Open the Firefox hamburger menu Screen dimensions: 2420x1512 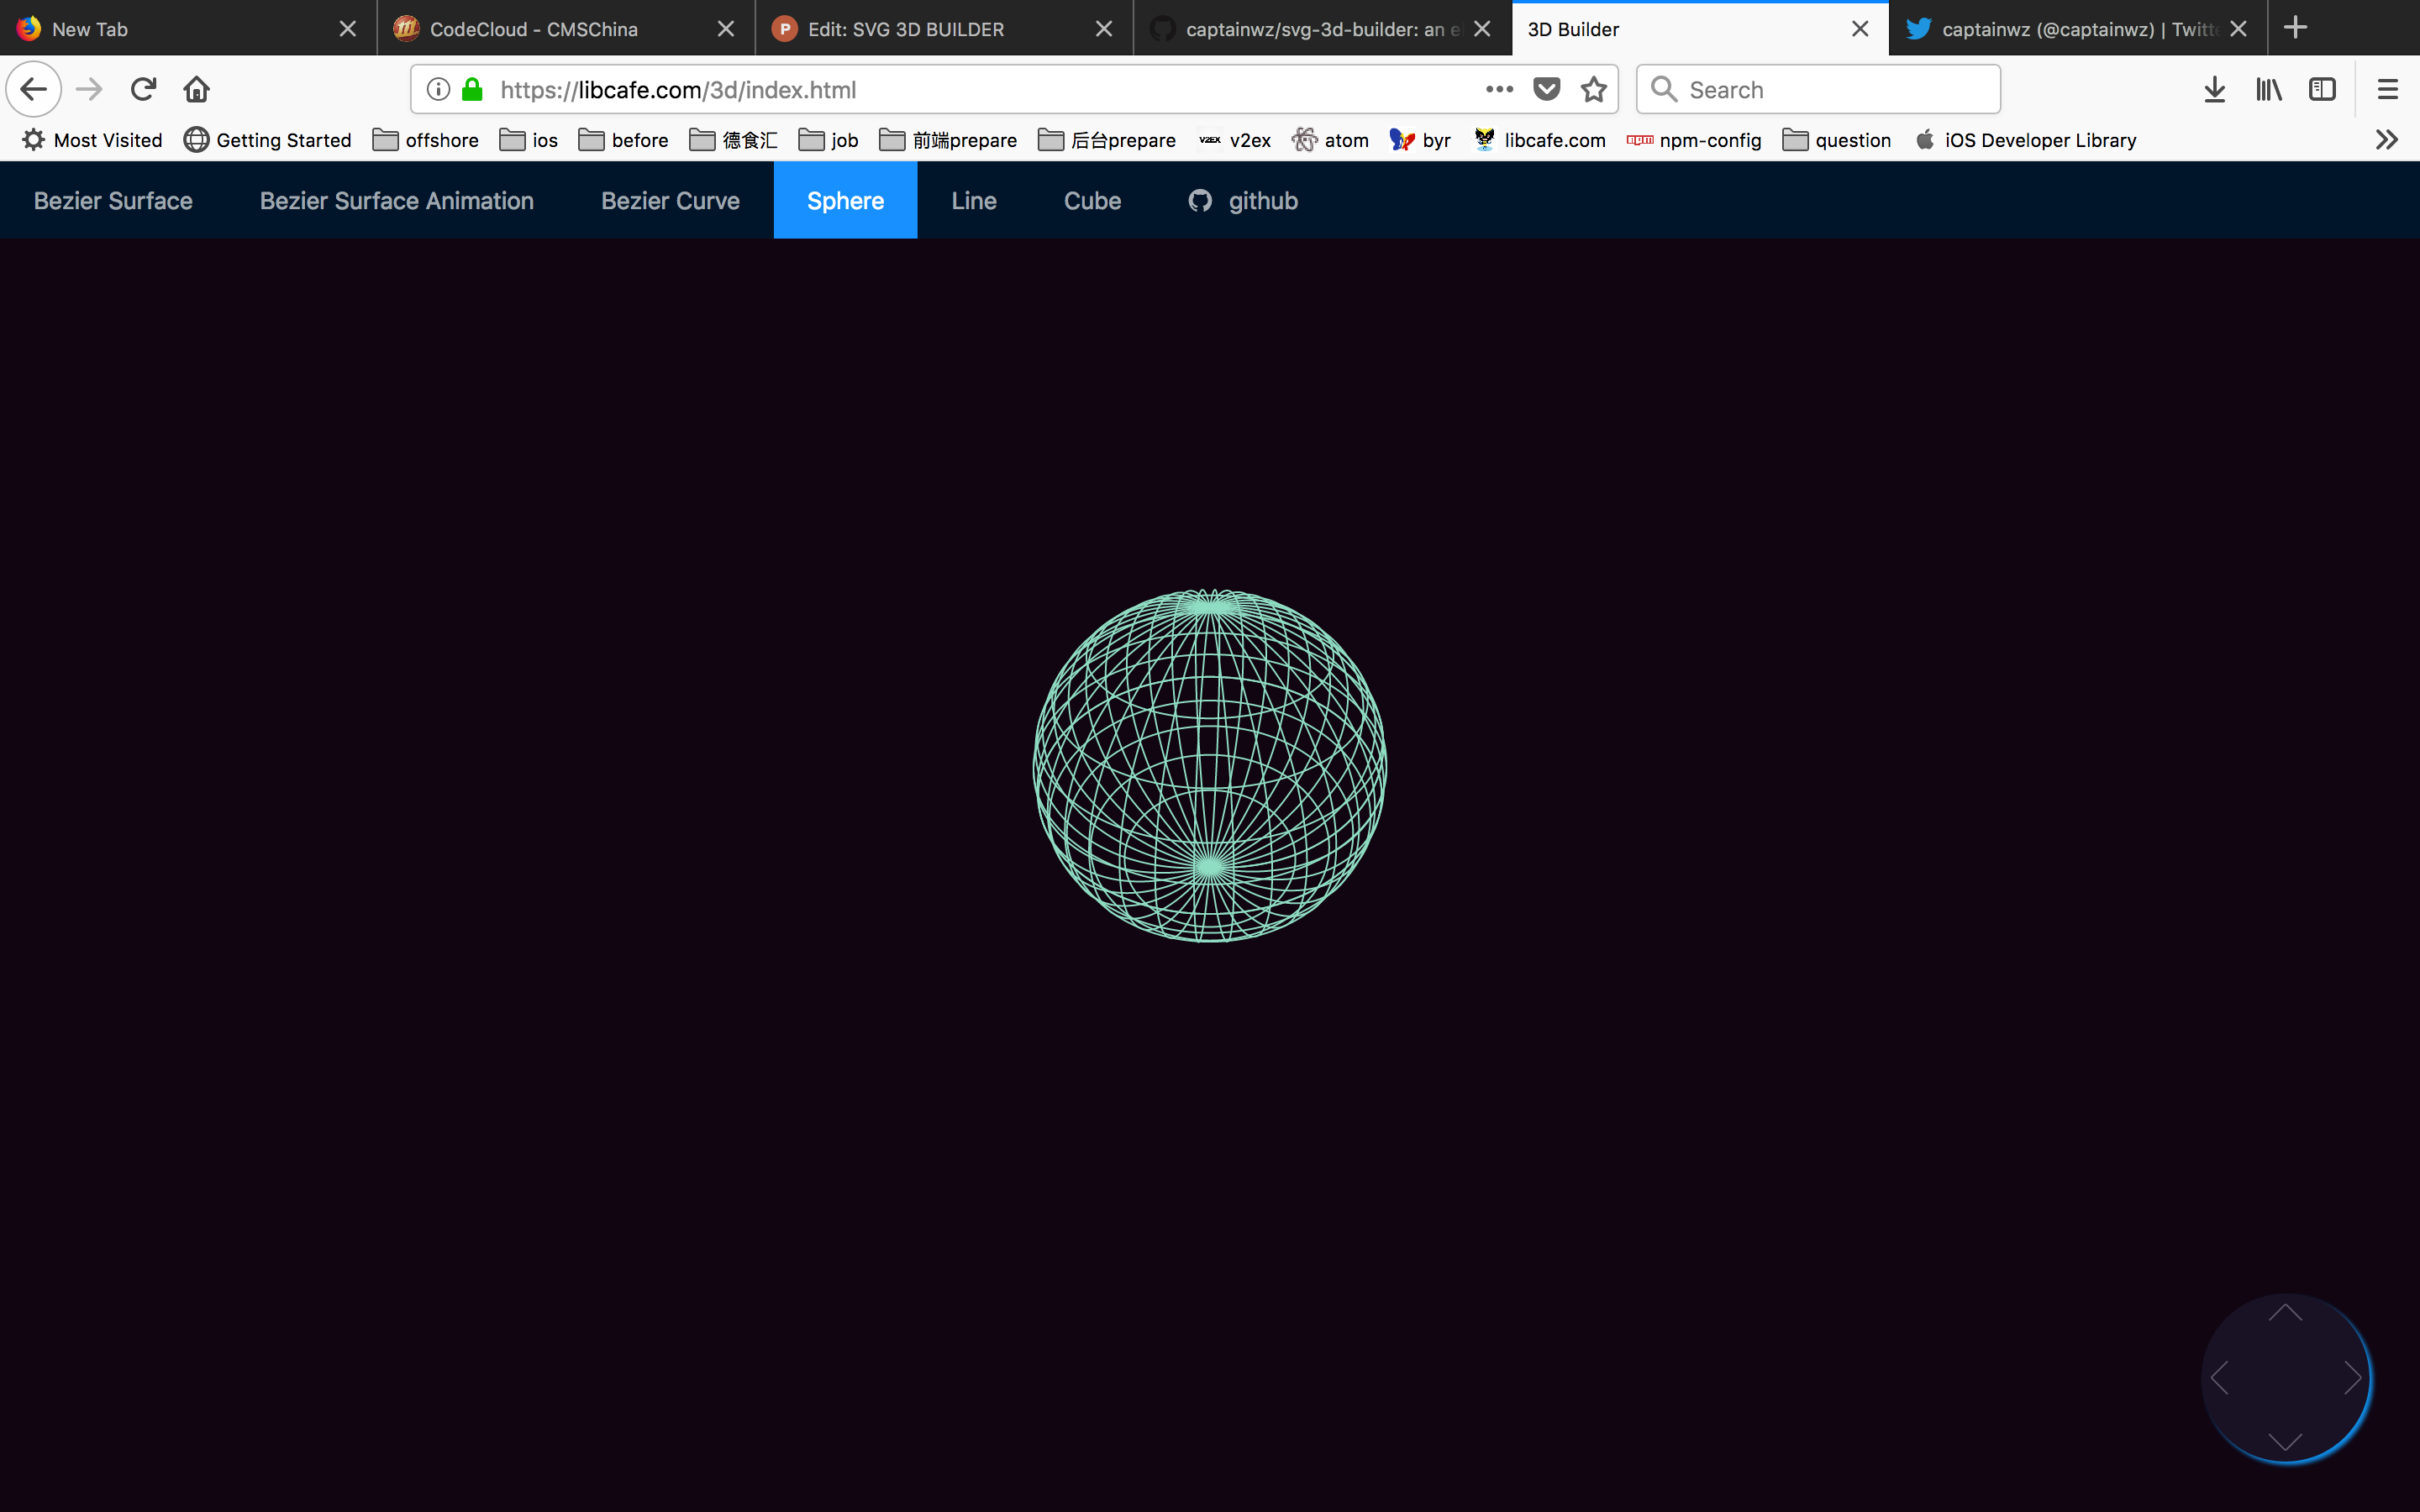tap(2387, 89)
